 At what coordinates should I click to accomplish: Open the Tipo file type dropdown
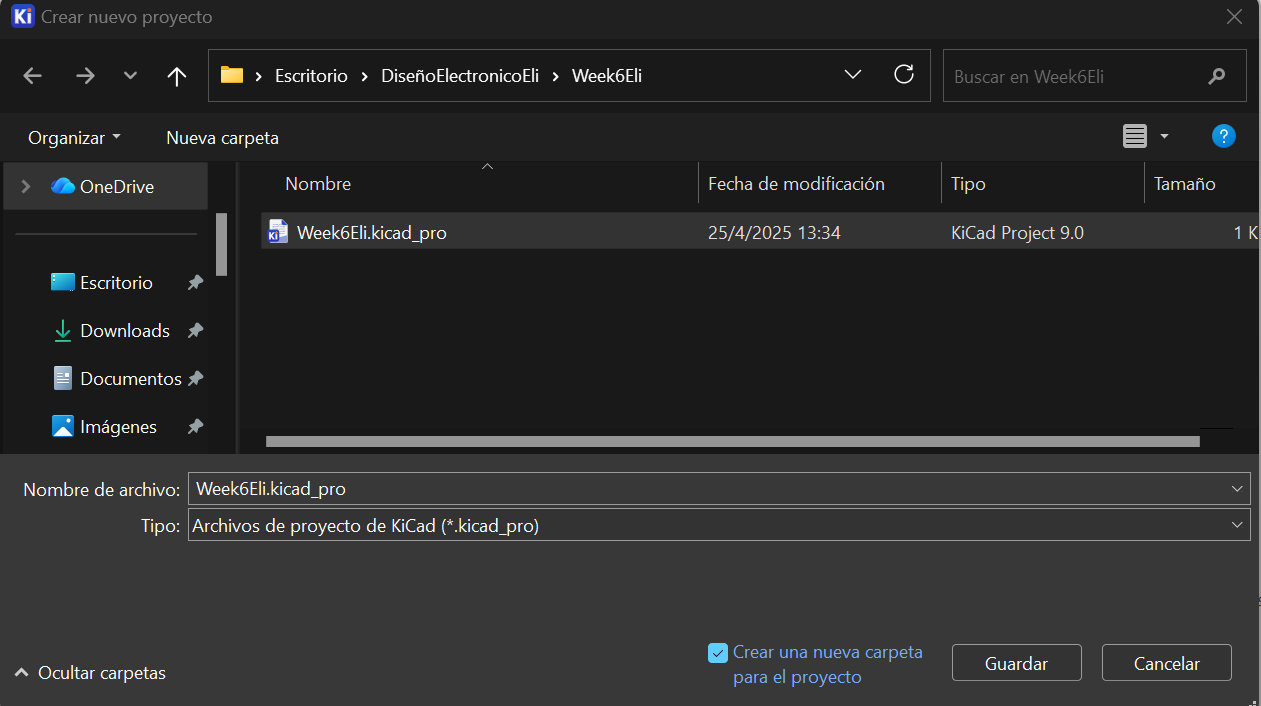[x=719, y=525]
